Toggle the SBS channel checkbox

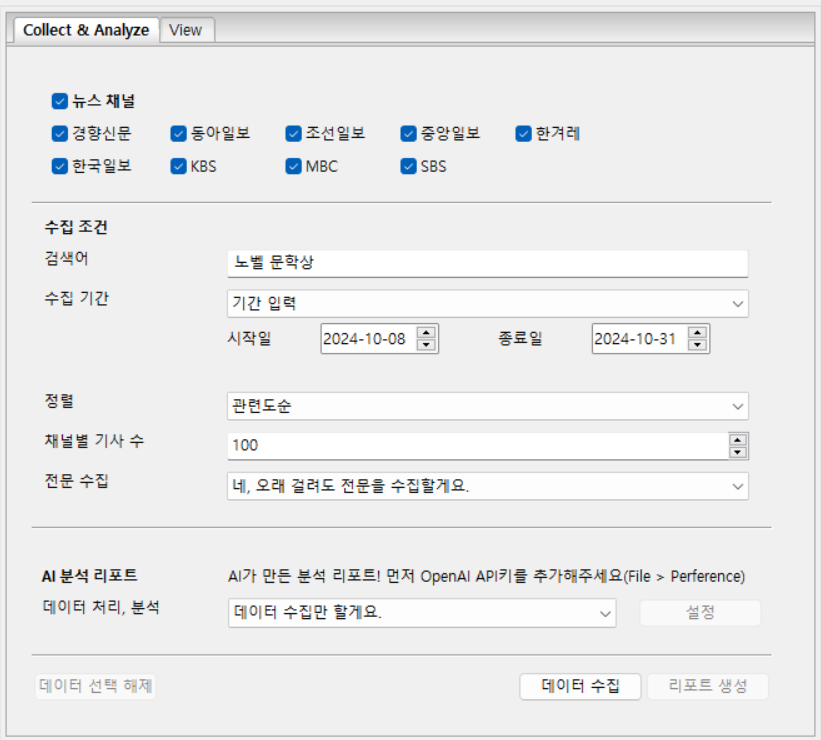(408, 166)
